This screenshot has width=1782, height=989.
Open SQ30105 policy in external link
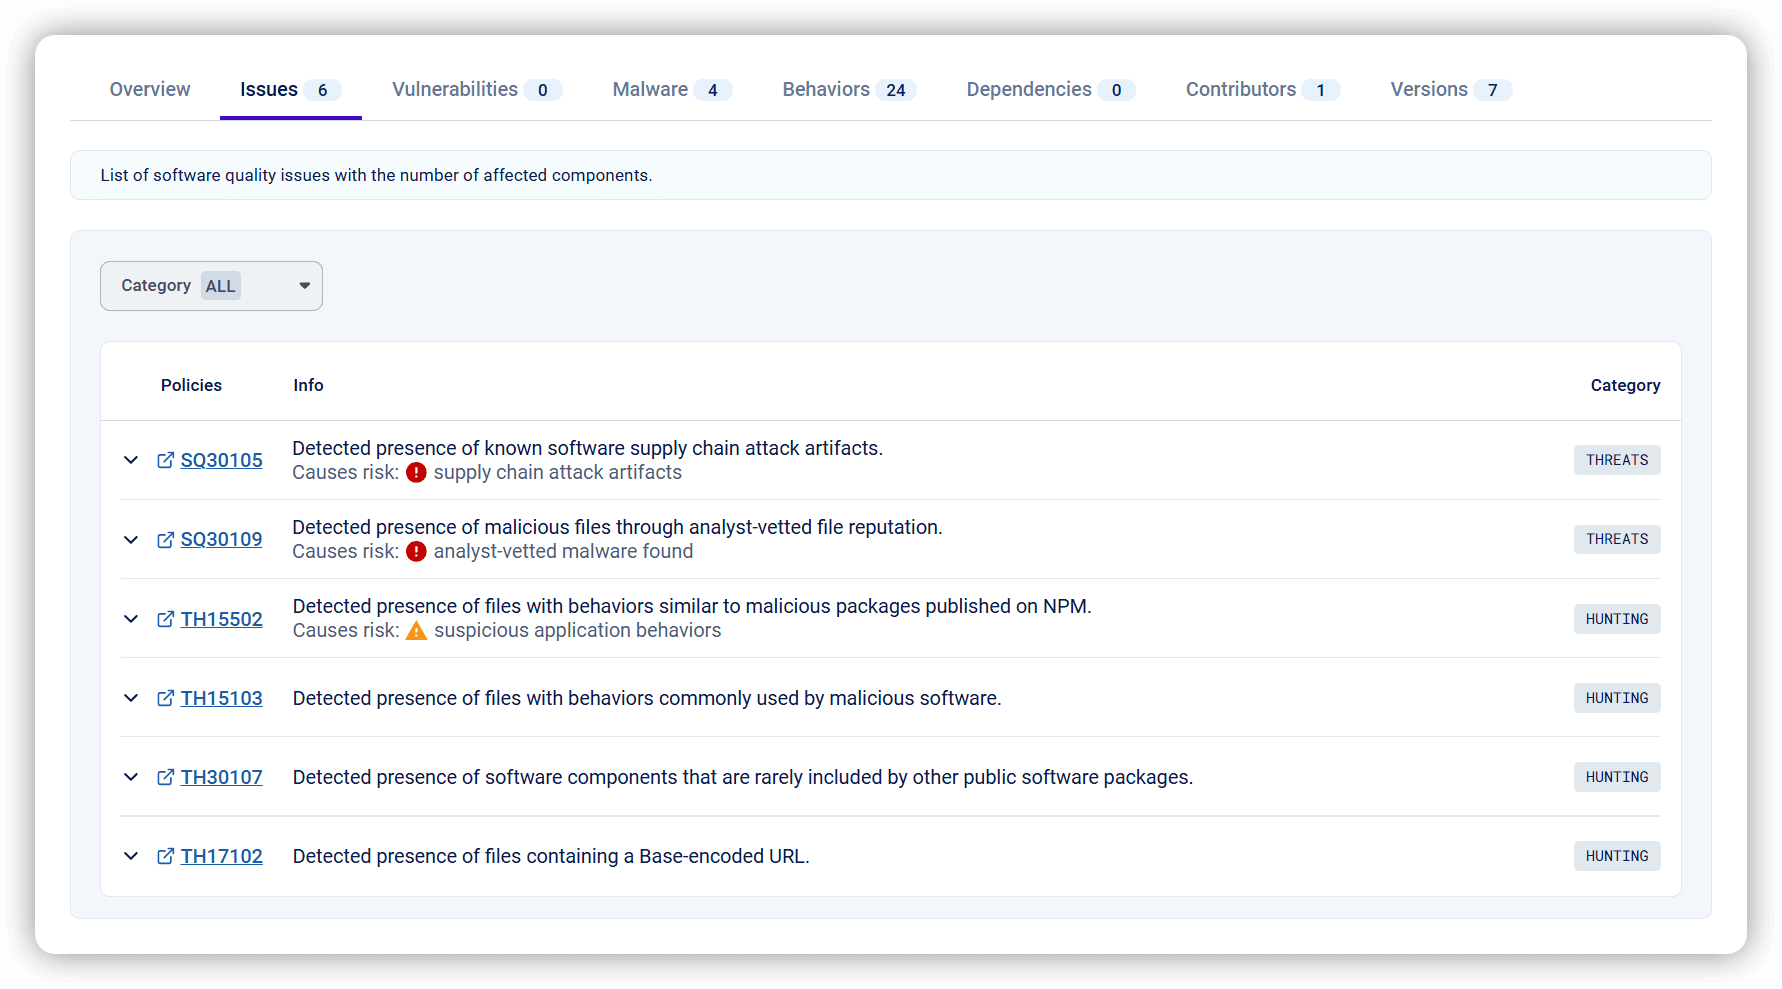pos(165,460)
